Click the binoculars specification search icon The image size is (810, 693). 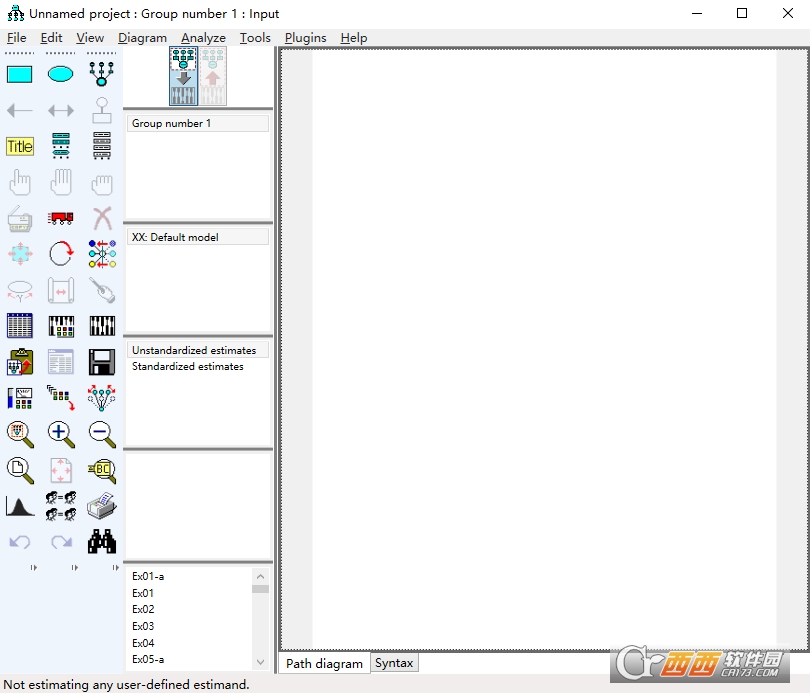pos(102,542)
